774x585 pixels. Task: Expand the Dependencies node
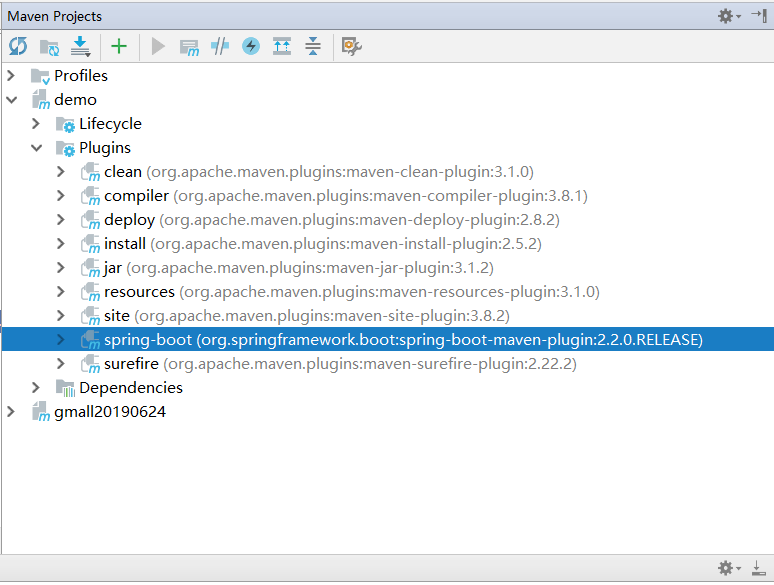(x=36, y=388)
